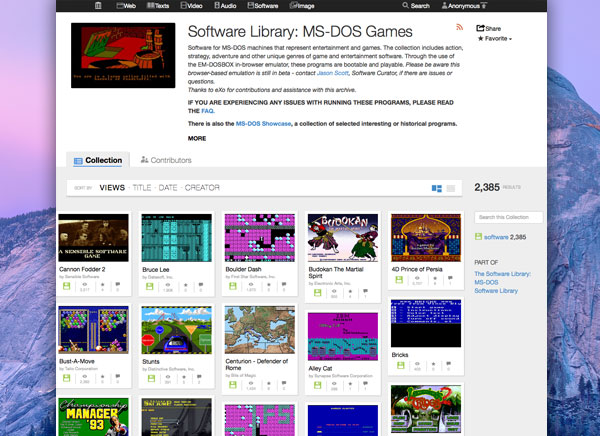Click the Share button
The image size is (600, 436).
pyautogui.click(x=489, y=28)
